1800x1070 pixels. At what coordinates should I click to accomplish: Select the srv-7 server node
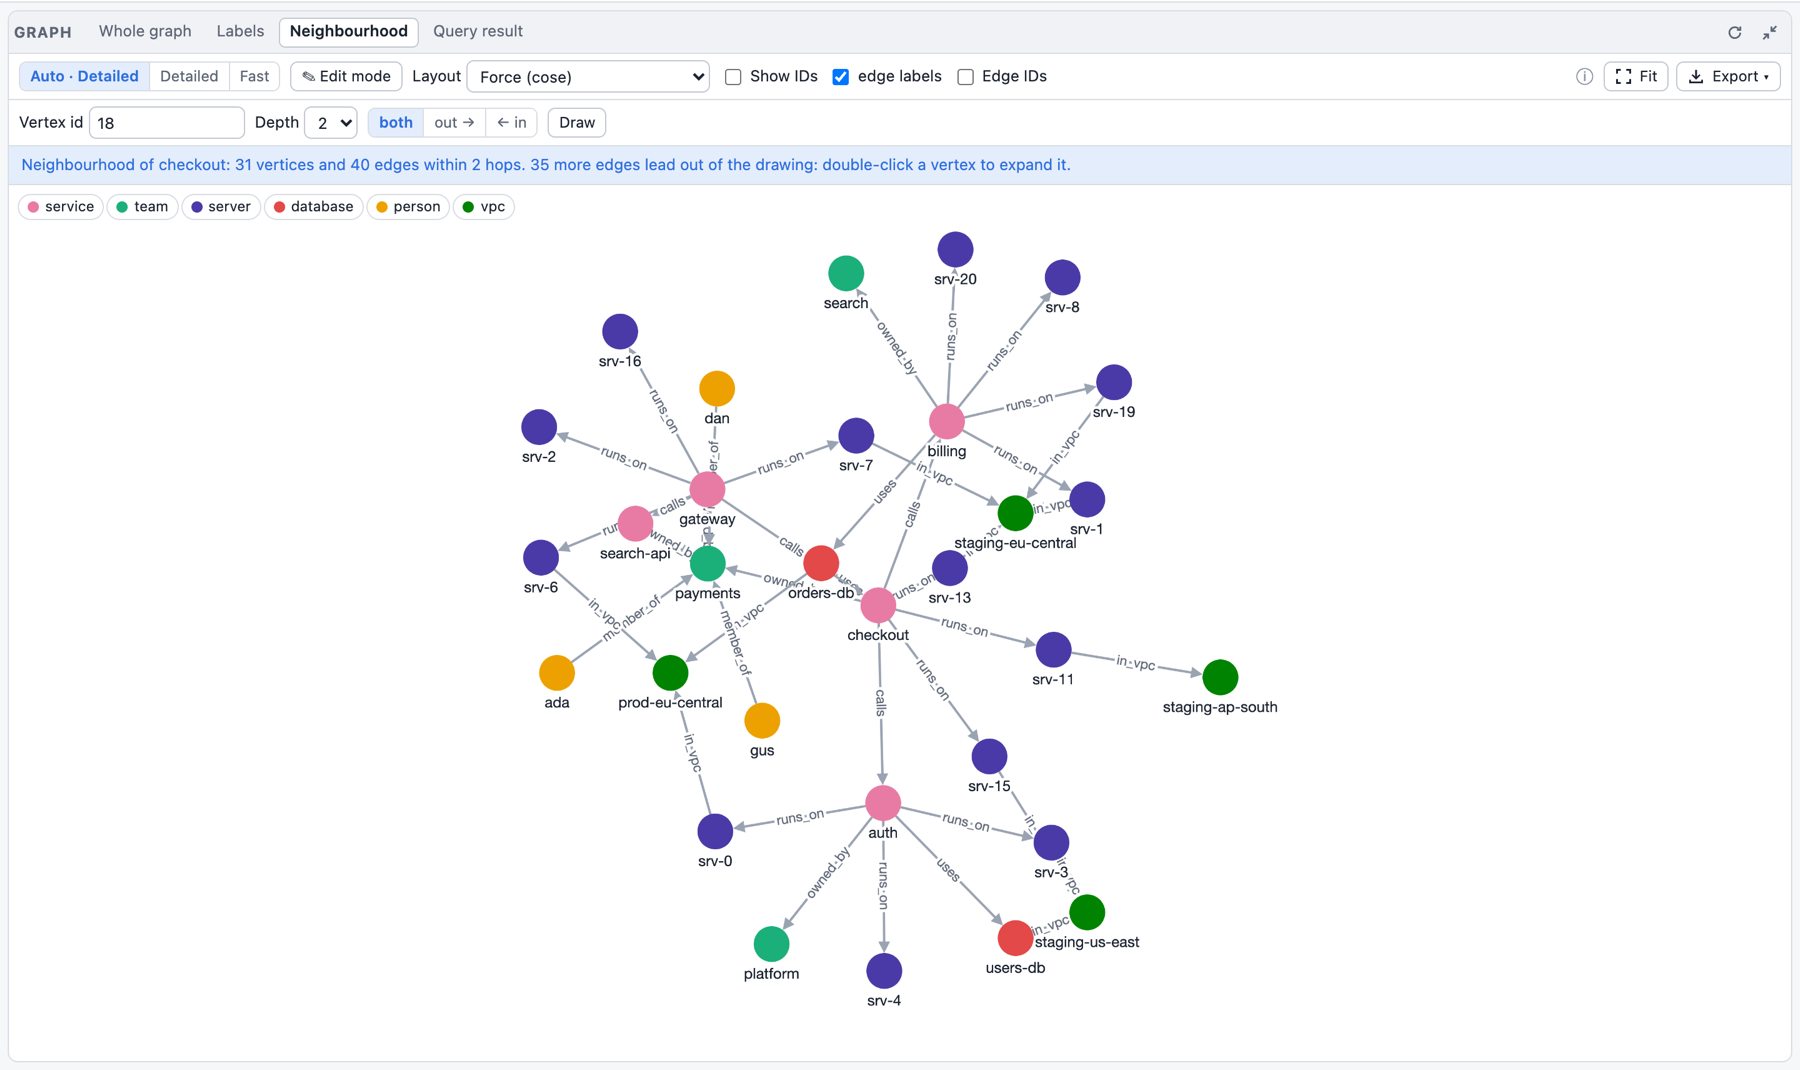(x=856, y=435)
